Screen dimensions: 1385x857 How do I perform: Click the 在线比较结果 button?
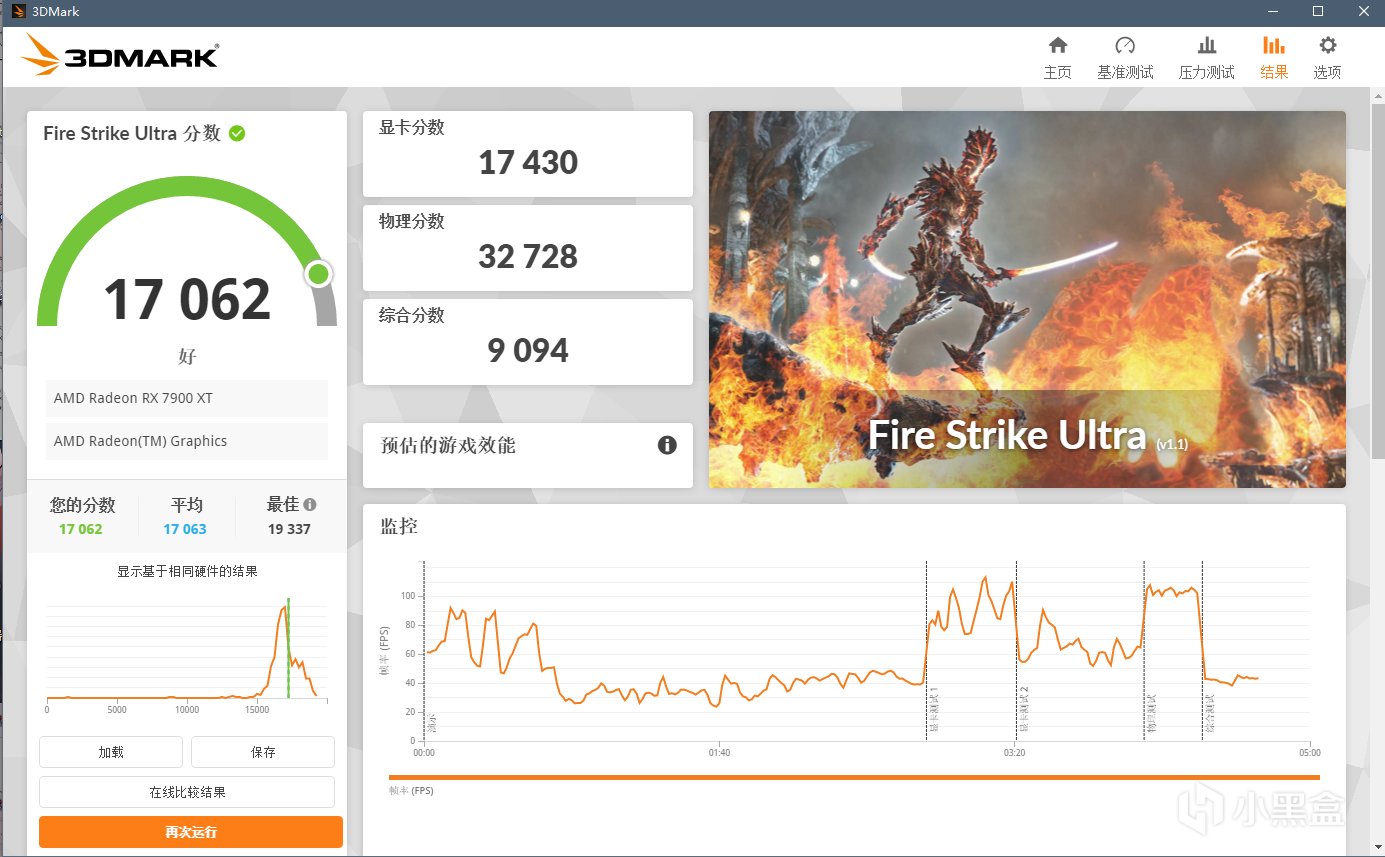click(x=187, y=792)
